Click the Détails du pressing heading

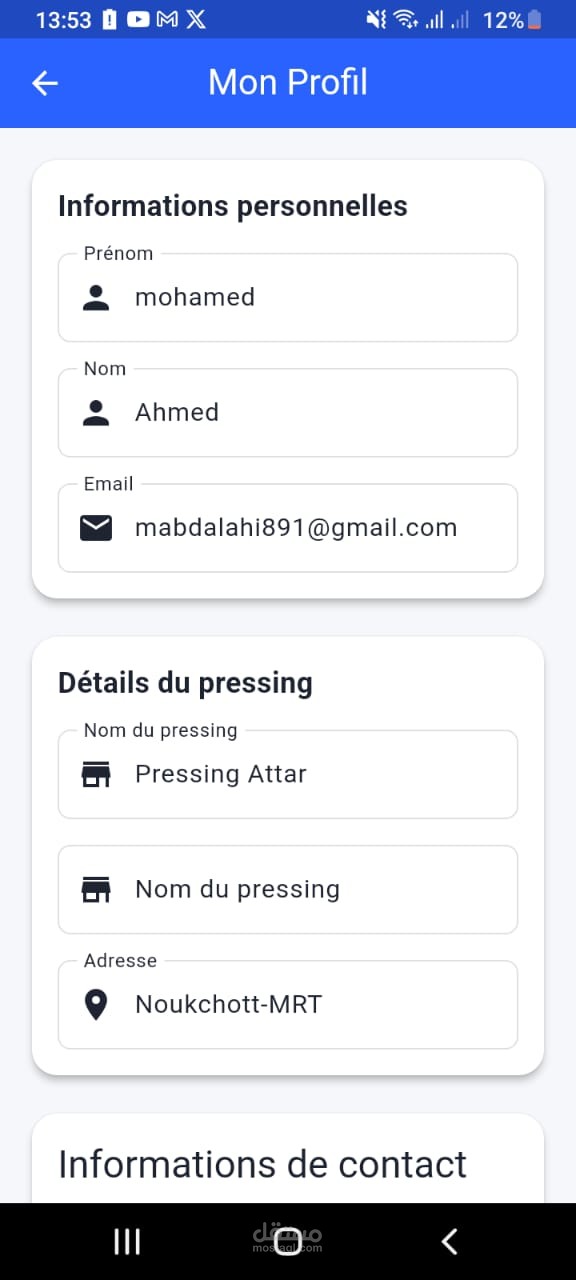185,683
